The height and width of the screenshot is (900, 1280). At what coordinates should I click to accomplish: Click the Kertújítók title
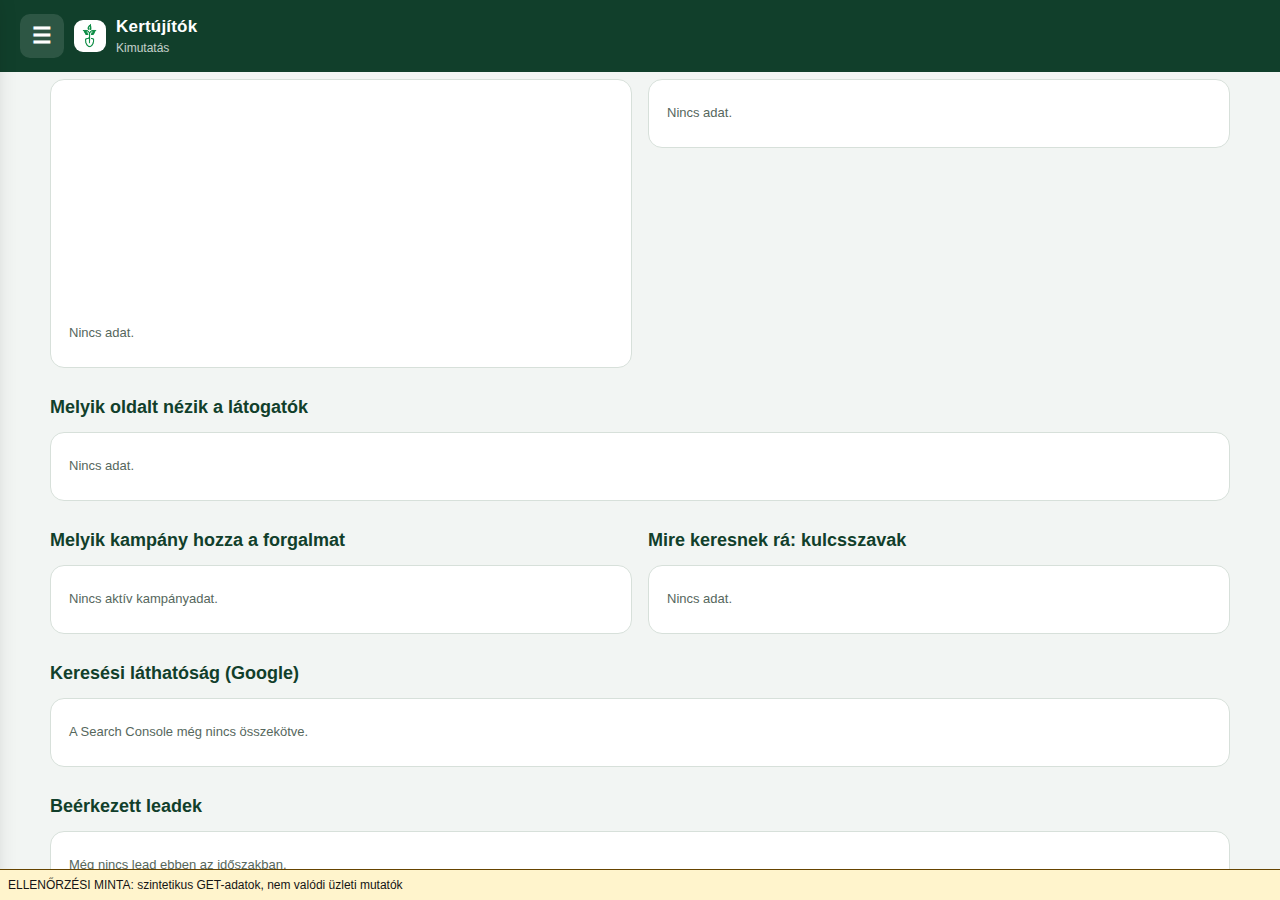pos(156,27)
